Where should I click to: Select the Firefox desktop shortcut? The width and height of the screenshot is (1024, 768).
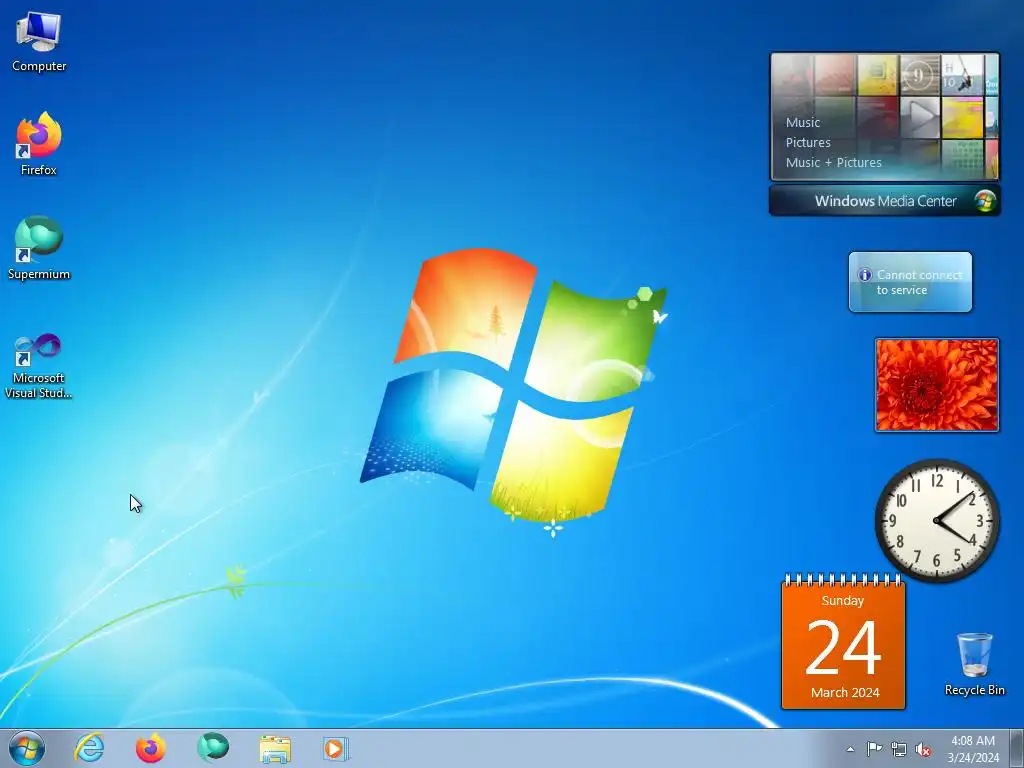(x=39, y=144)
